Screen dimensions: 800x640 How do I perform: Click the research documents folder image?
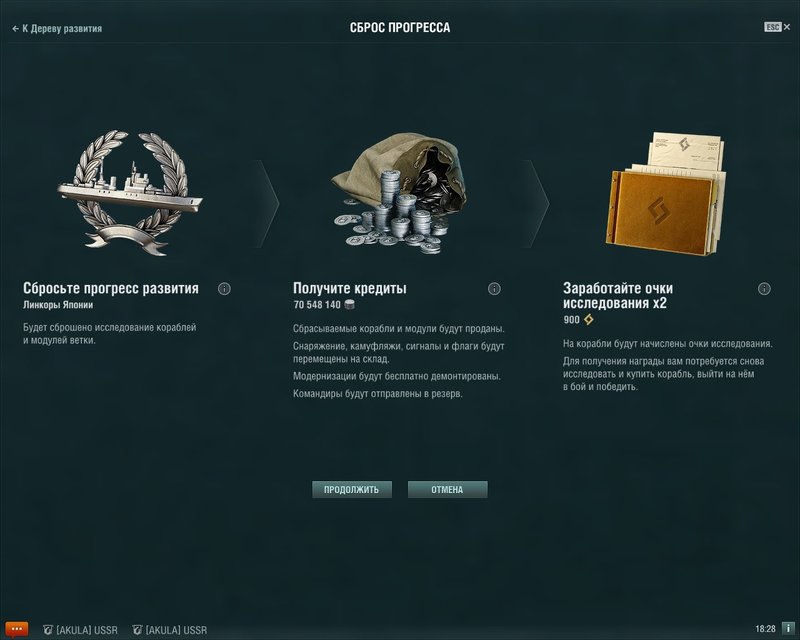pos(665,193)
